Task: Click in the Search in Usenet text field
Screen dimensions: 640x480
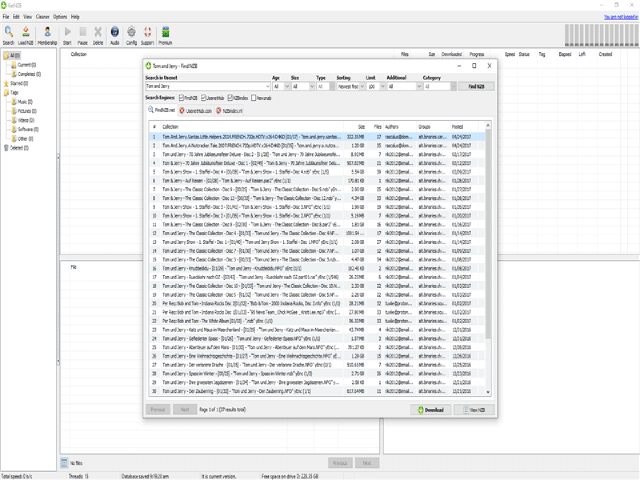Action: coord(205,87)
